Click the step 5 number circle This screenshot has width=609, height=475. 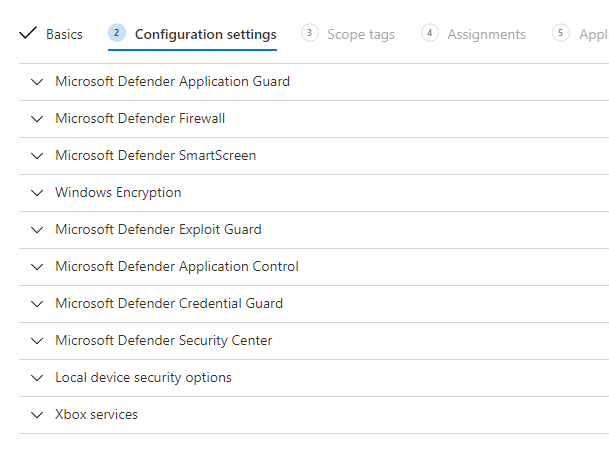click(x=561, y=33)
